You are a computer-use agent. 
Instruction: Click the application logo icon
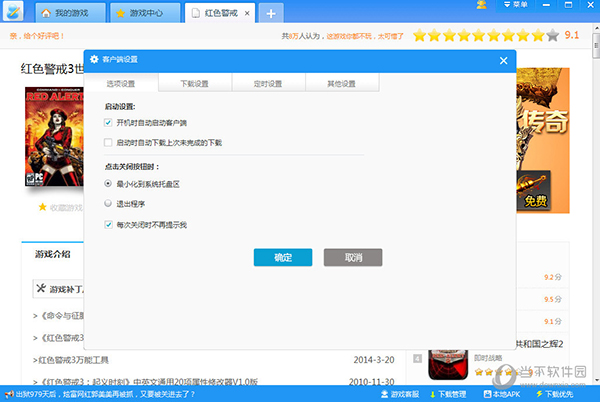click(13, 11)
